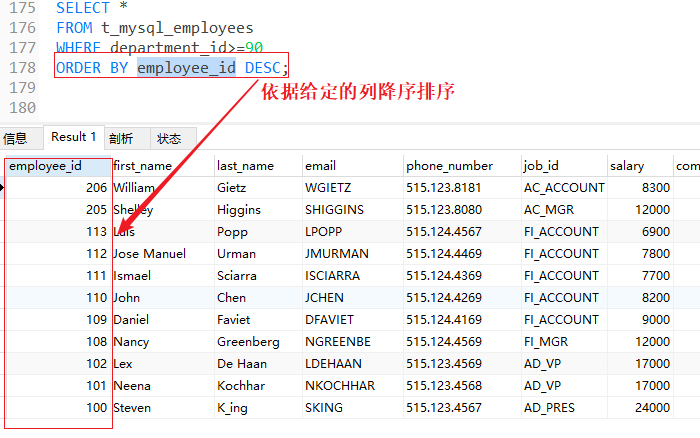Viewport: 700px width, 438px height.
Task: Click phone number cell 515.123.8080
Action: click(x=462, y=209)
